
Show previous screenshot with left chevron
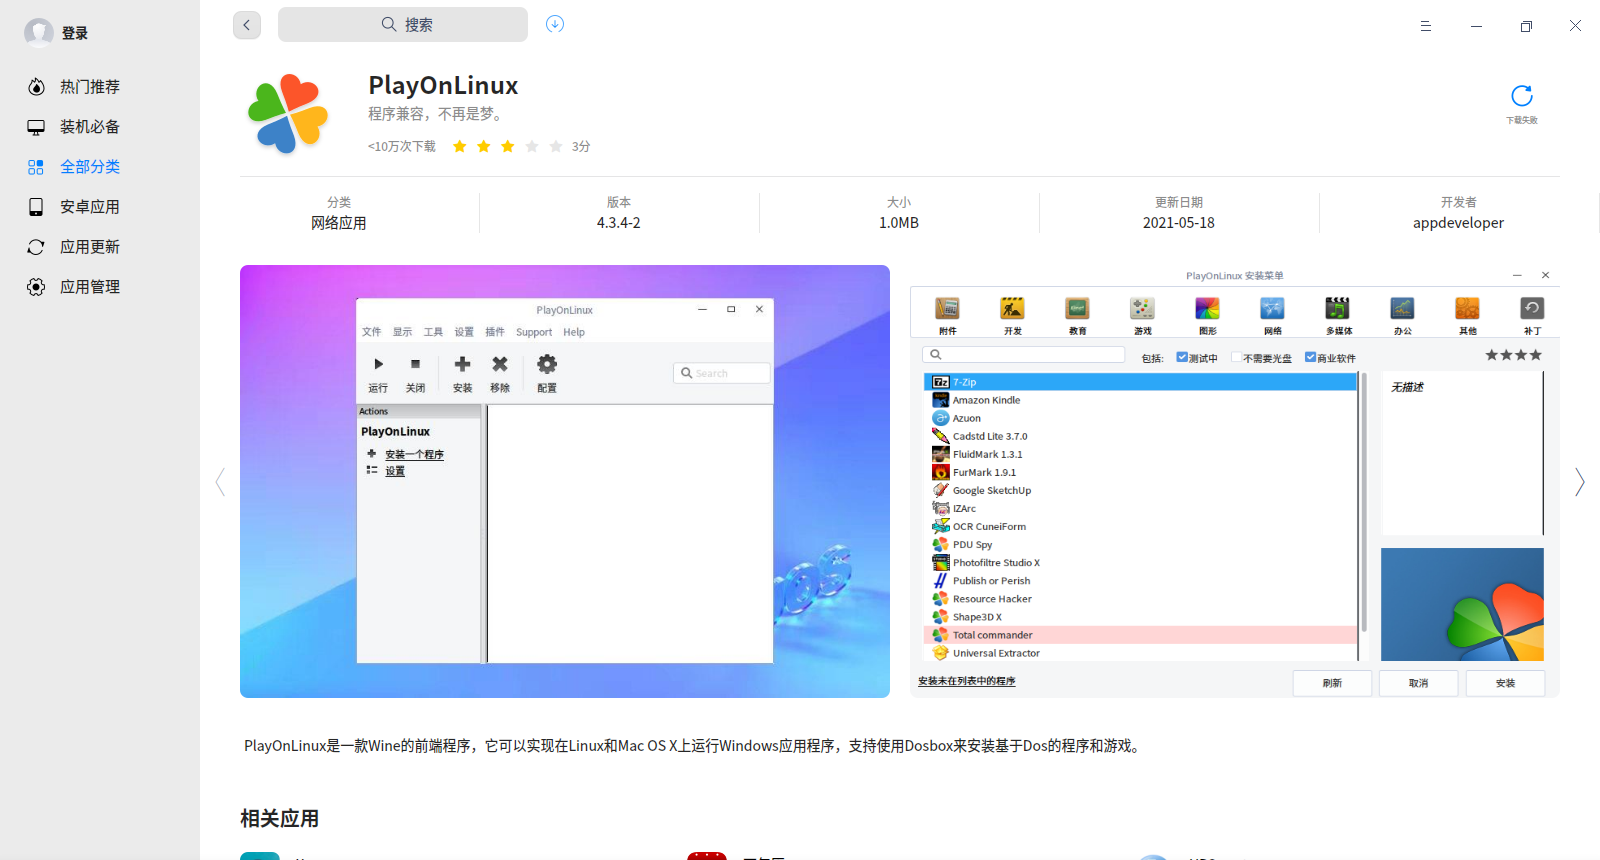click(x=220, y=482)
